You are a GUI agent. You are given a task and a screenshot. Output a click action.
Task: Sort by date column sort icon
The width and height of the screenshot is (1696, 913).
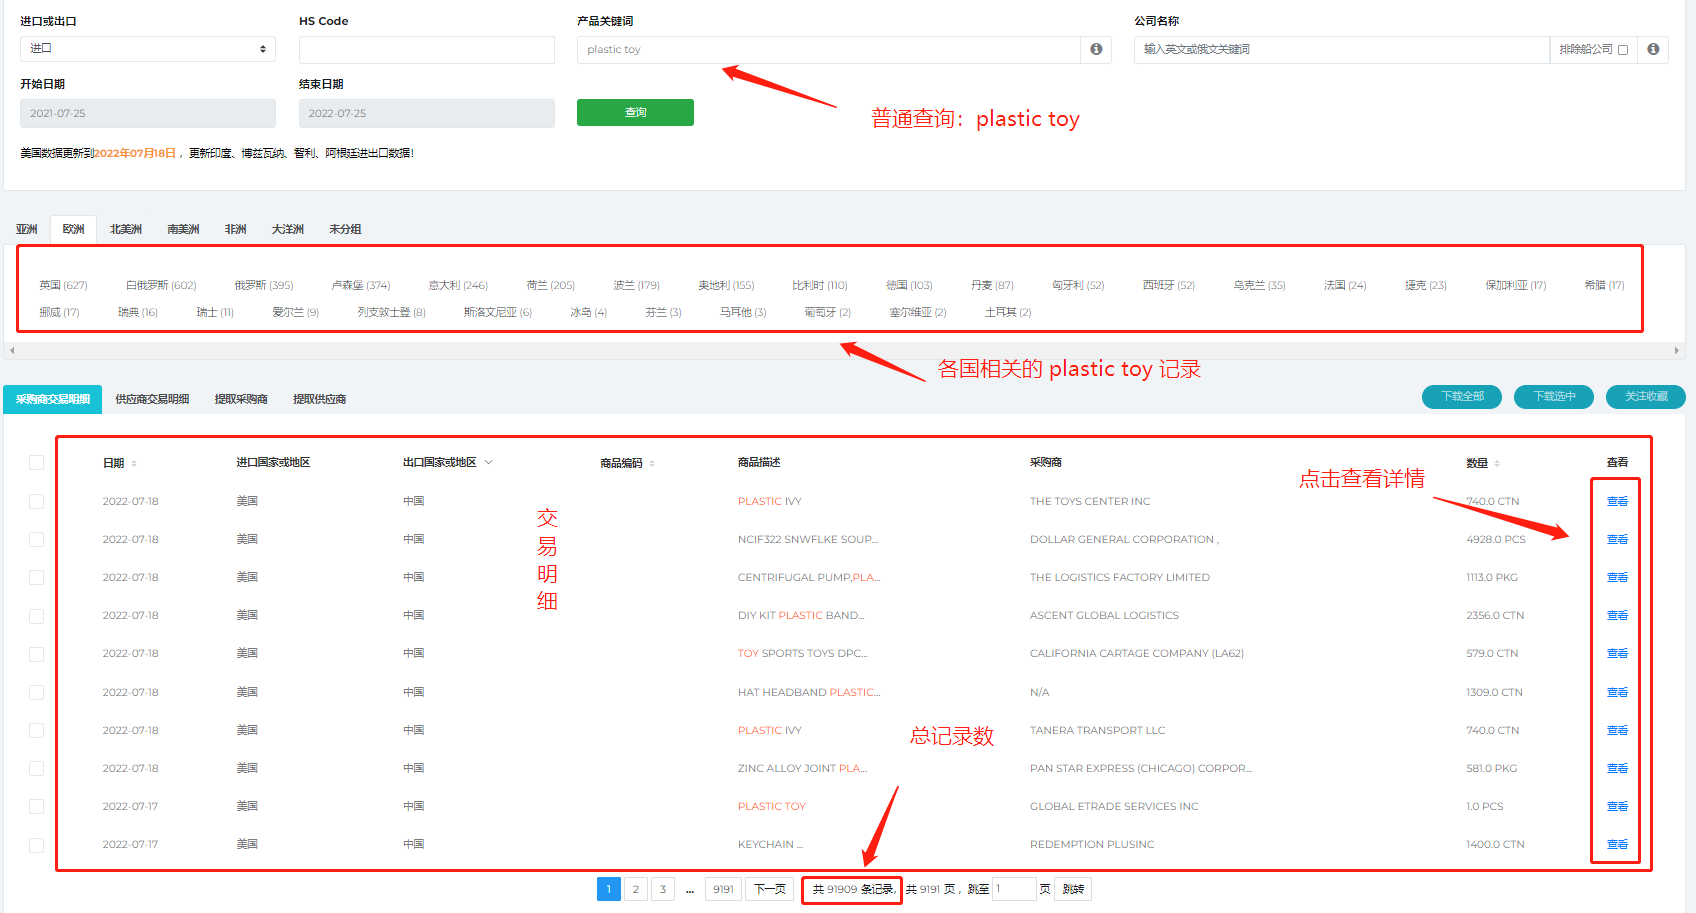[x=134, y=463]
